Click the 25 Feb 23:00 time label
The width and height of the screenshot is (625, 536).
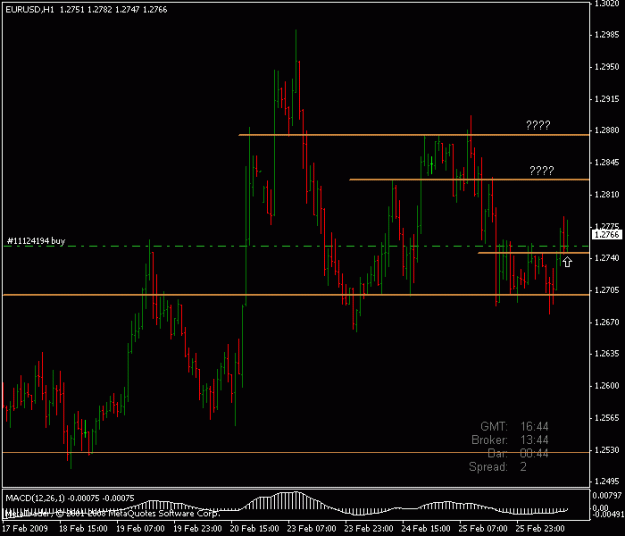click(540, 528)
